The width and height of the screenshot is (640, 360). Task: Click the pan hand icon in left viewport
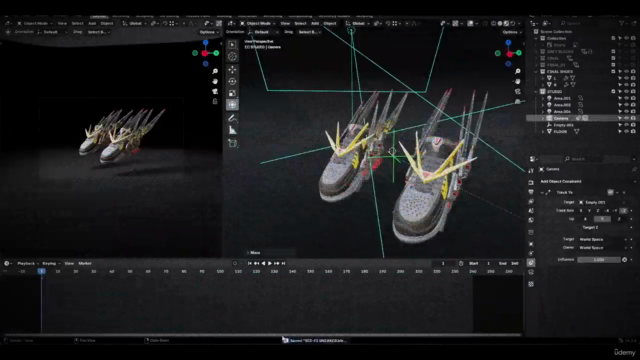click(215, 81)
